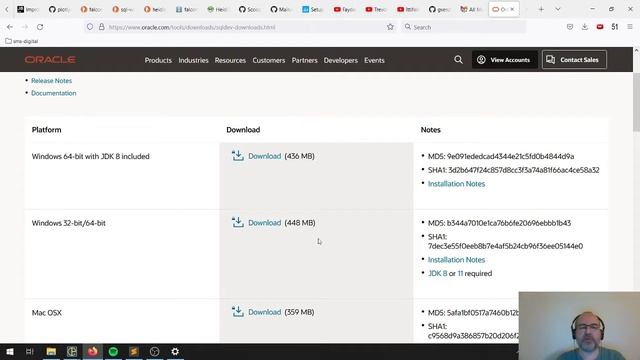Select the 'Mac OSX' platform text
This screenshot has height=360, width=640.
pos(47,313)
